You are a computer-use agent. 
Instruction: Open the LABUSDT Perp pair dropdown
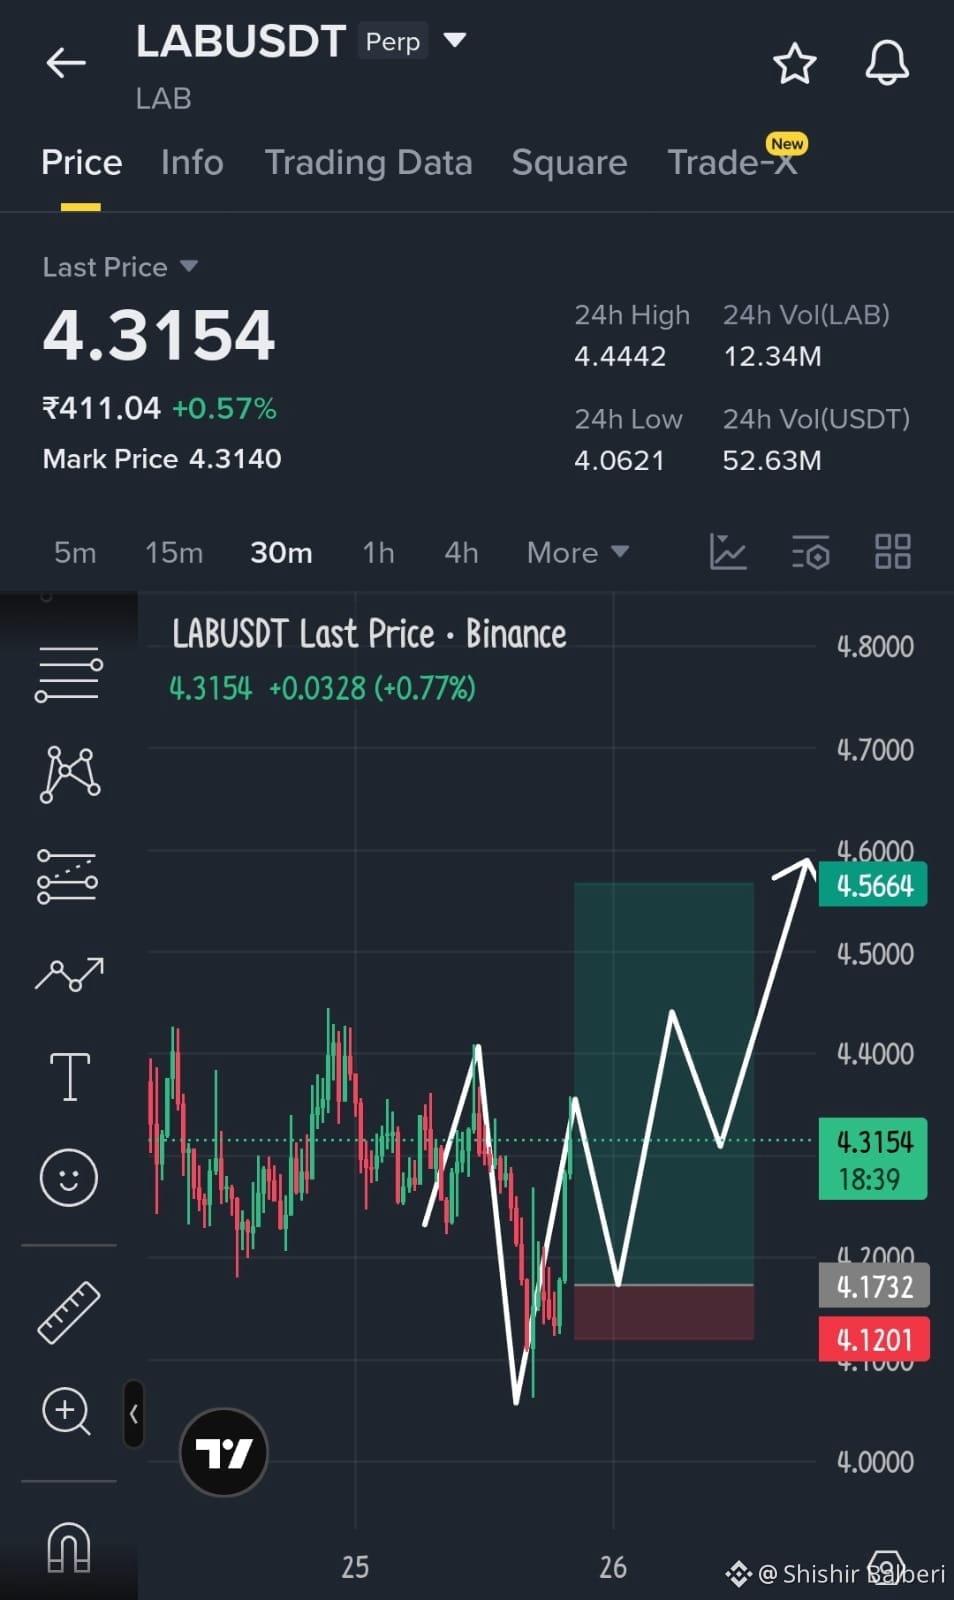455,40
